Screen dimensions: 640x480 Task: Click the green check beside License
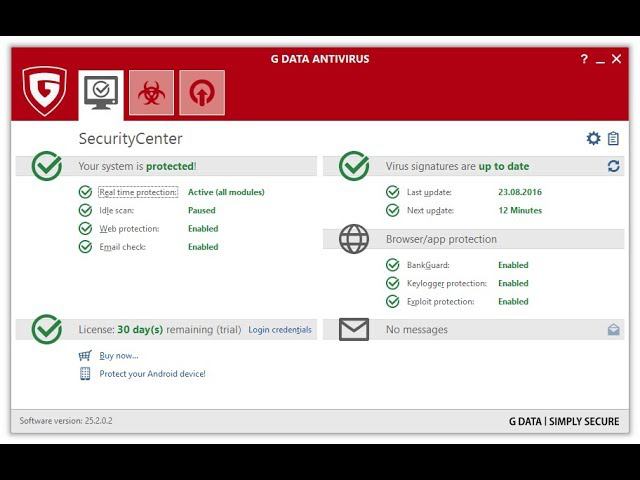47,329
